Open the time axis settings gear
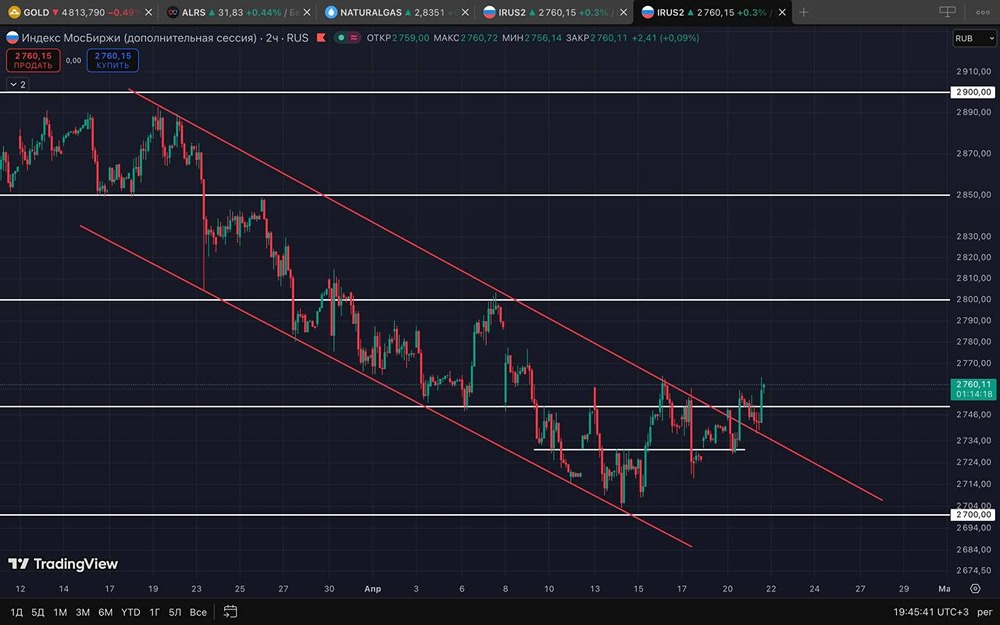Screen dimensions: 1000x625 974,588
